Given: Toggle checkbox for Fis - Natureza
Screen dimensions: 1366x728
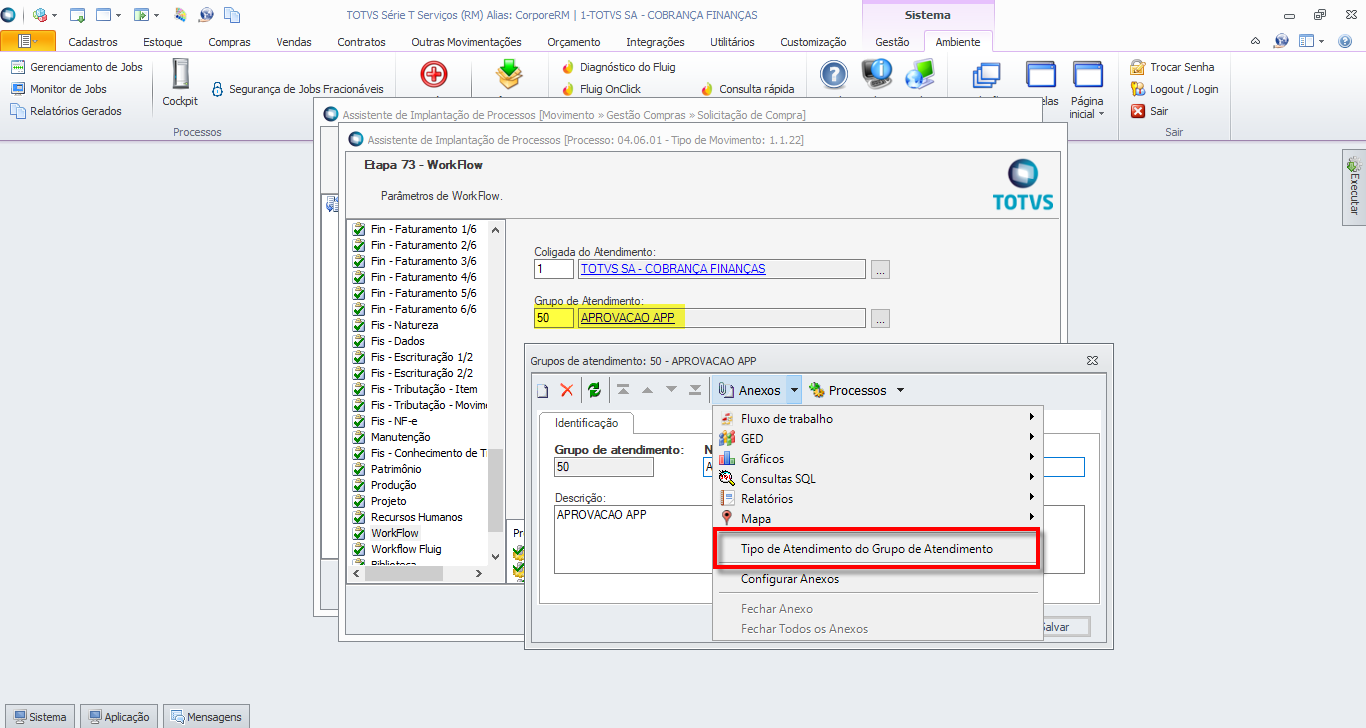Looking at the screenshot, I should 359,325.
